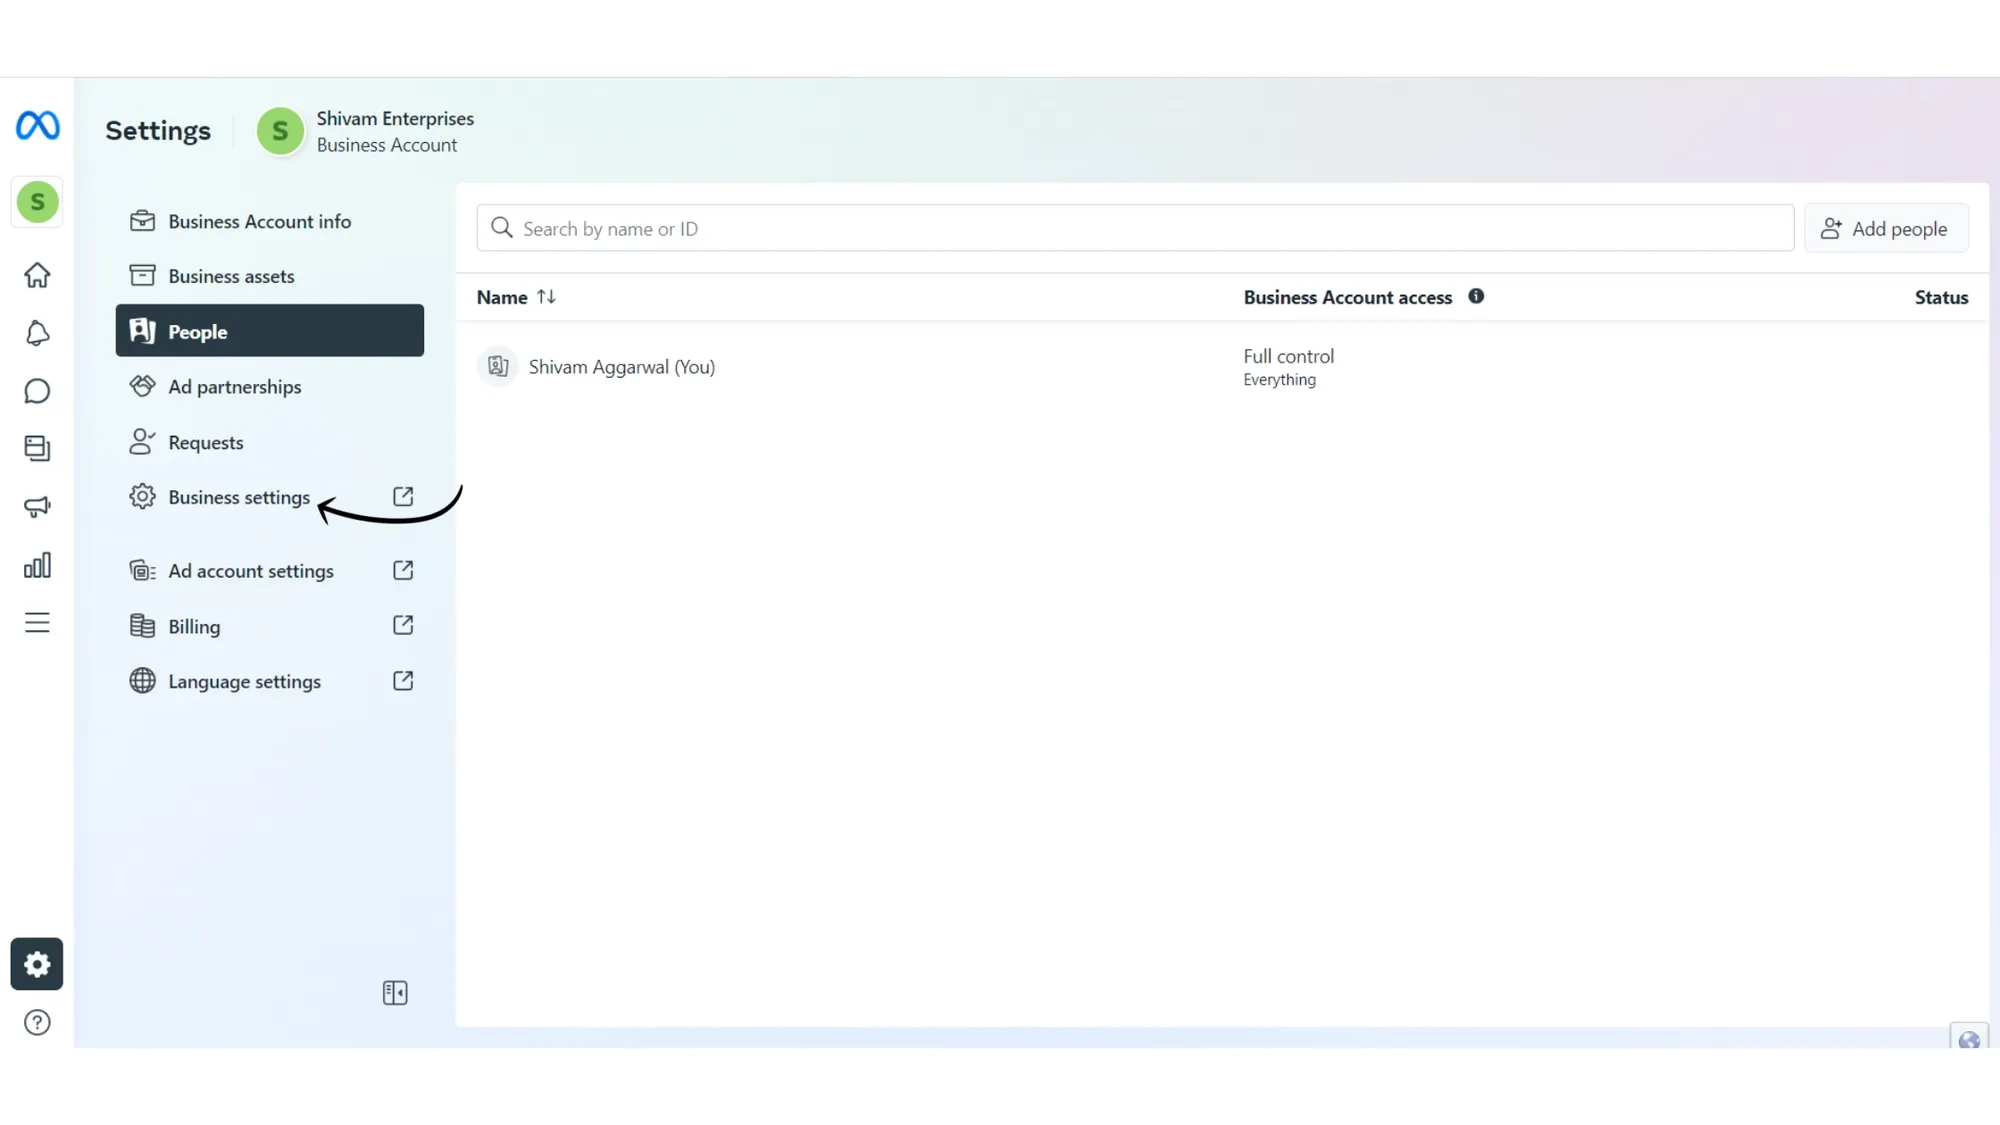
Task: Select the Ads megaphone icon
Action: [x=37, y=506]
